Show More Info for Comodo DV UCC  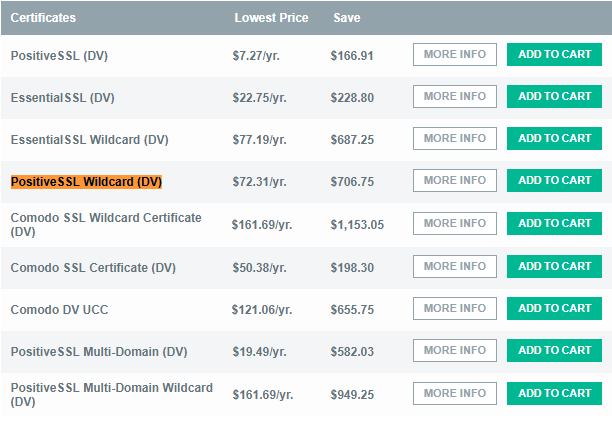455,308
